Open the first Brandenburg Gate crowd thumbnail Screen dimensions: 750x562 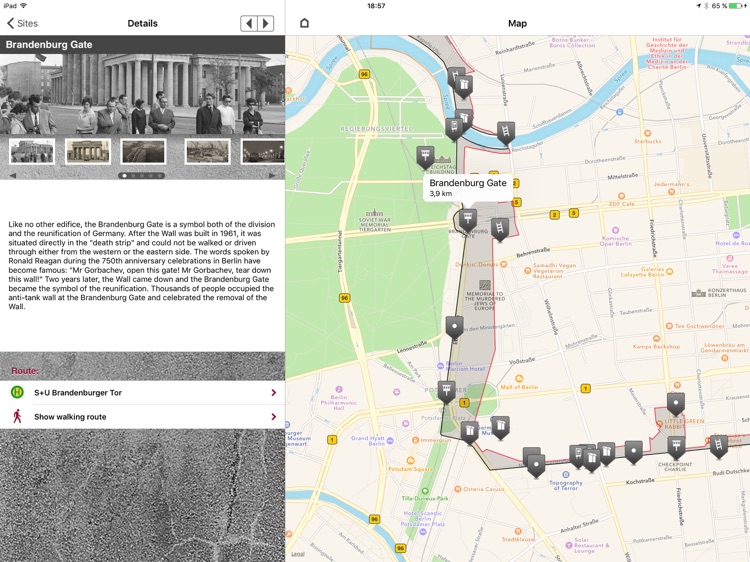pos(32,151)
